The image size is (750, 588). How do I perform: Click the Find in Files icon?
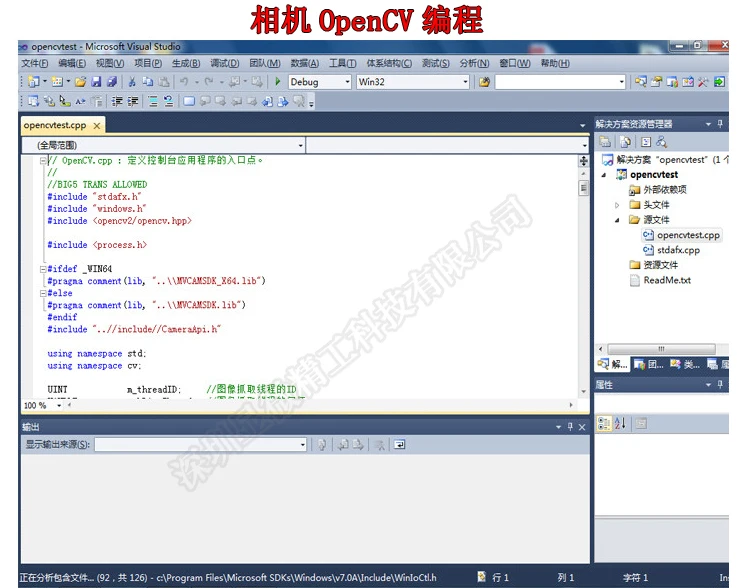pos(485,82)
